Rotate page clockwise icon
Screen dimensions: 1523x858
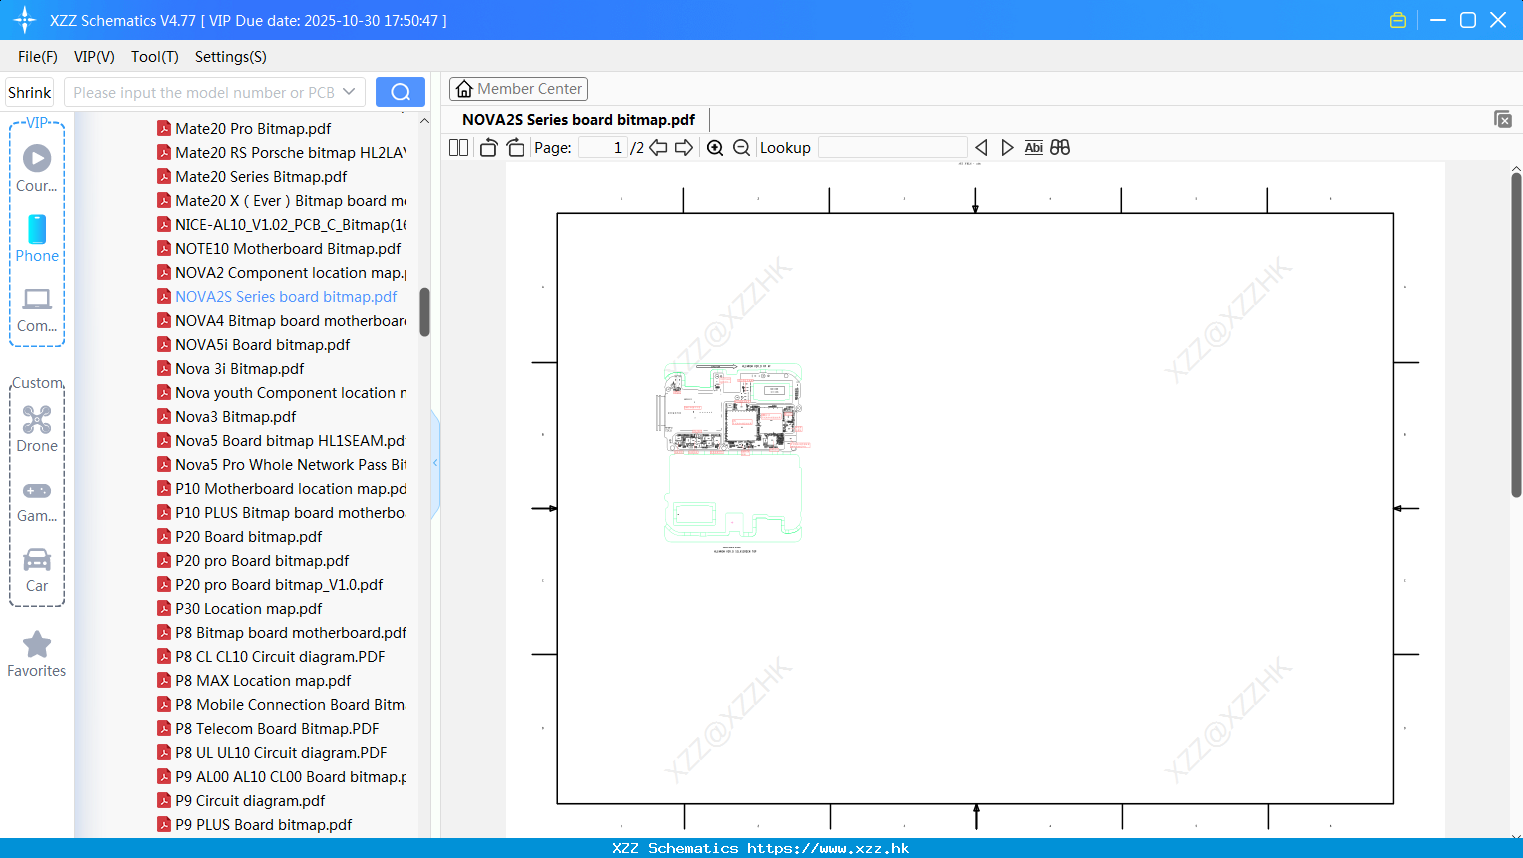pyautogui.click(x=515, y=147)
